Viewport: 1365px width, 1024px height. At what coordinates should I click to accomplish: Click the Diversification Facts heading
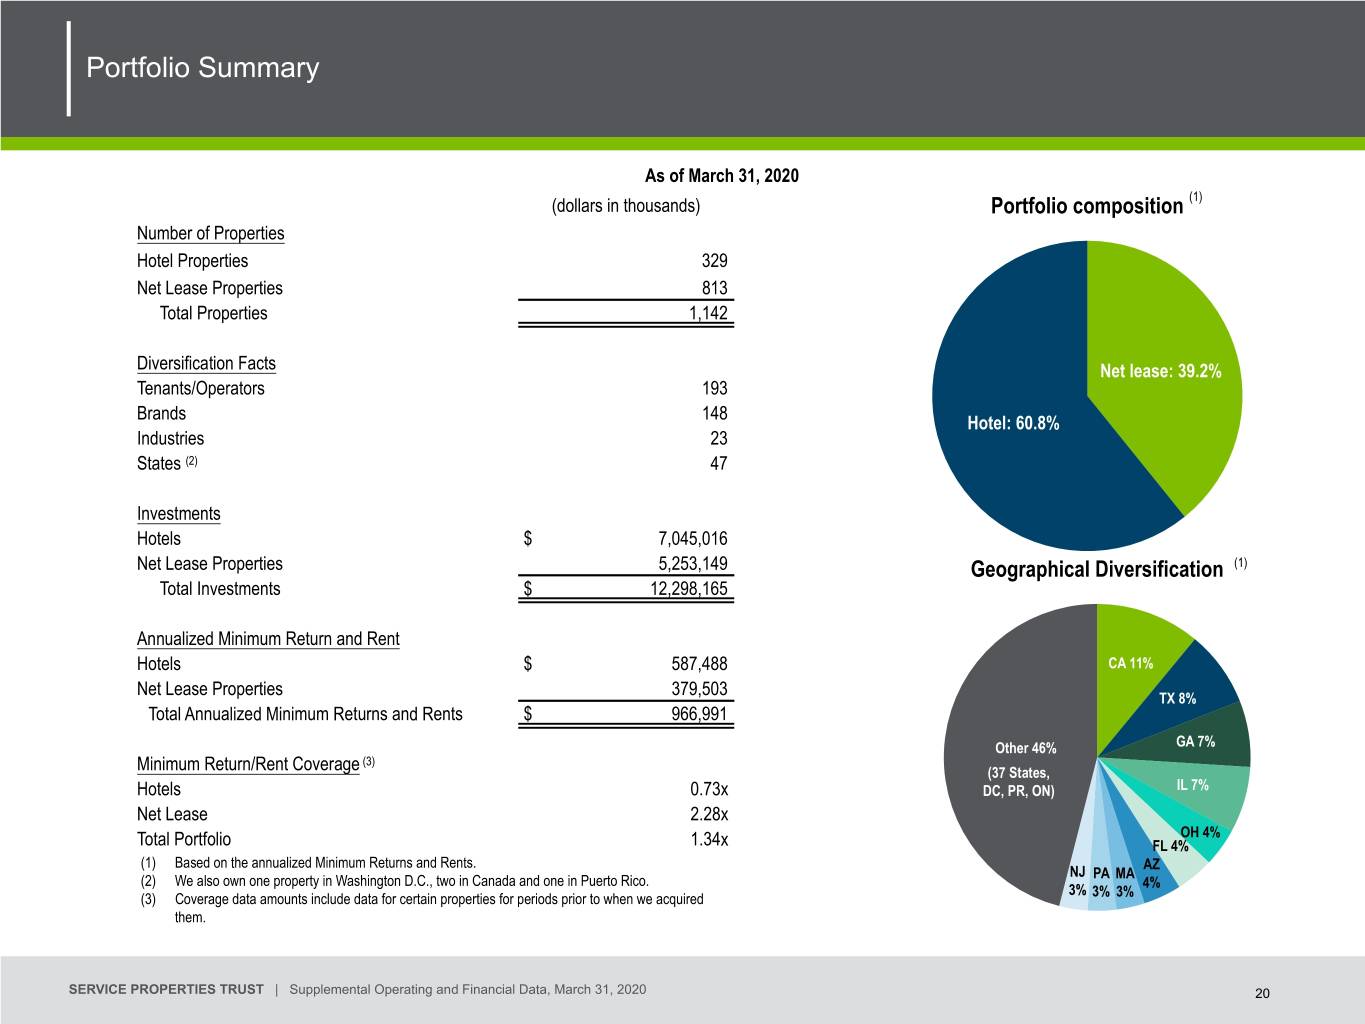[x=206, y=363]
